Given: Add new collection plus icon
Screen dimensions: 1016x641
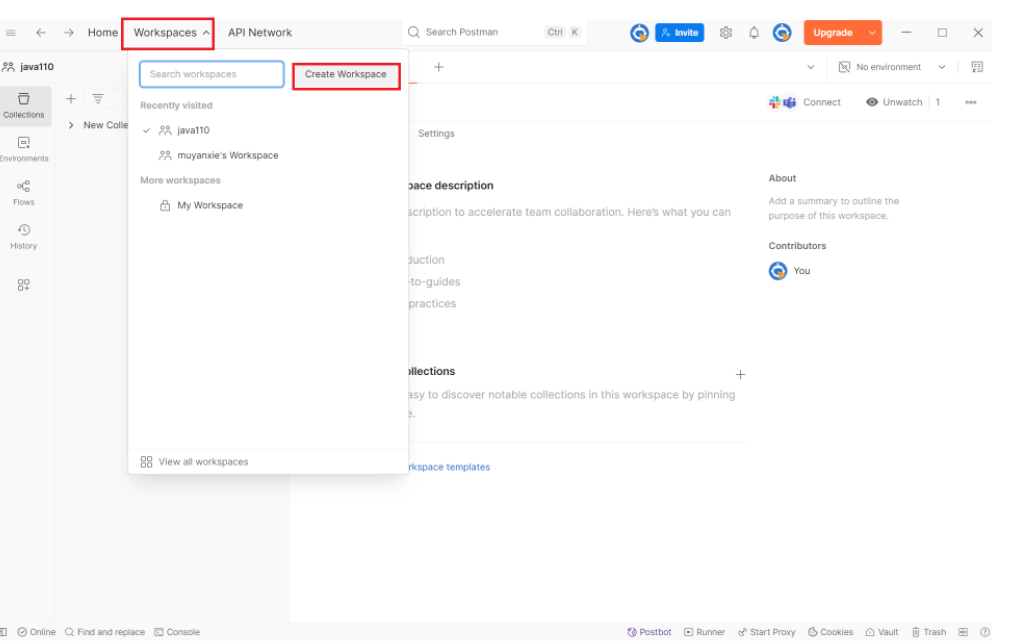Looking at the screenshot, I should [71, 99].
